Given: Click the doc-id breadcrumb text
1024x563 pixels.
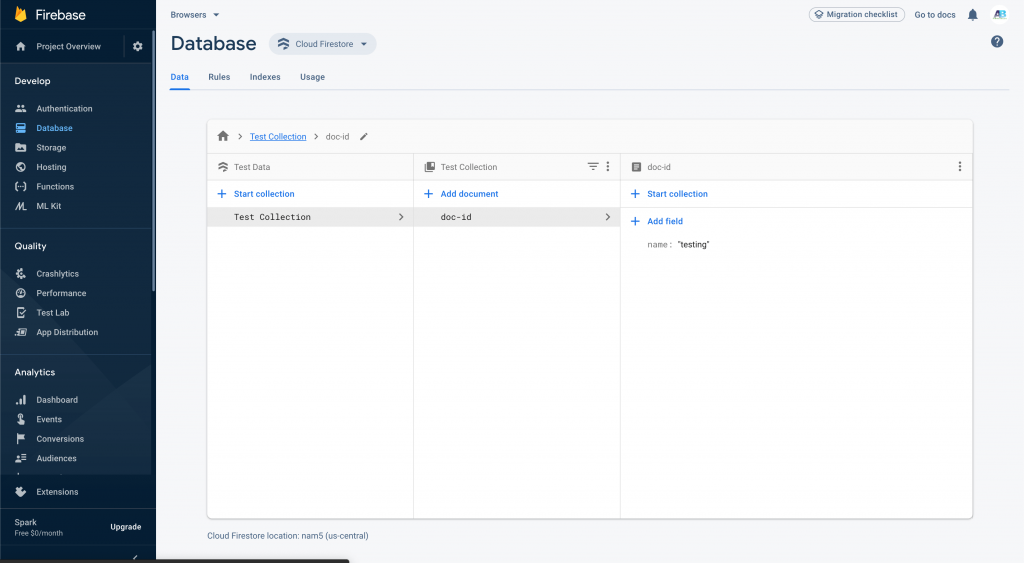Looking at the screenshot, I should [x=337, y=137].
